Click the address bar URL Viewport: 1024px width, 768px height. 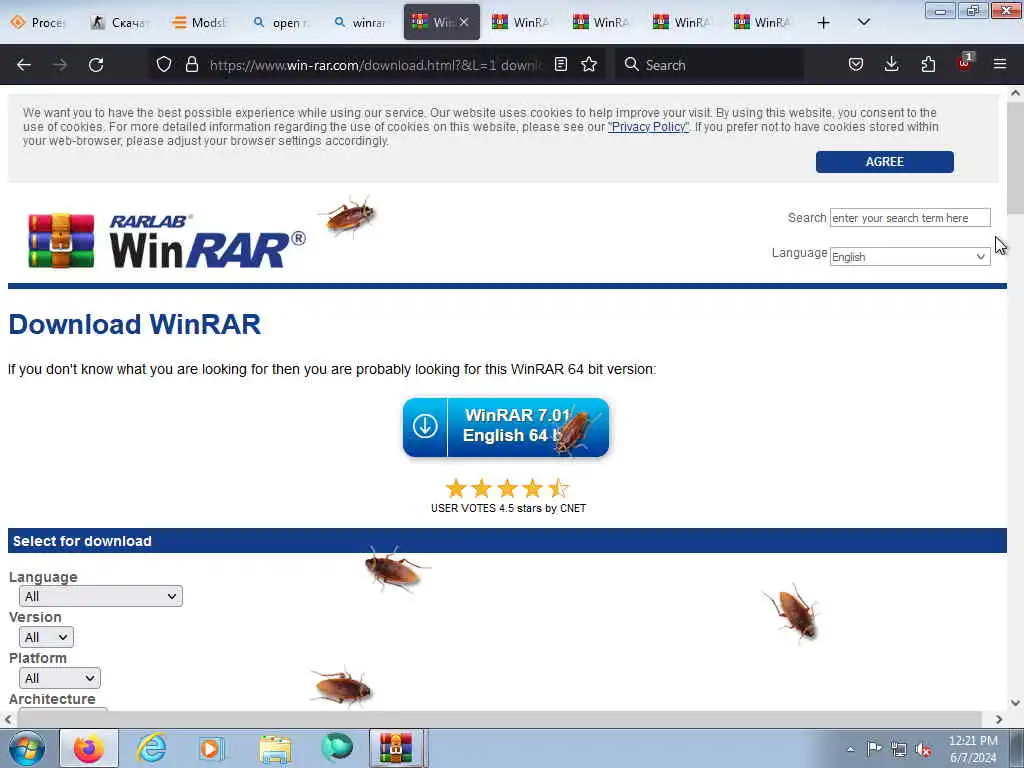pos(376,65)
